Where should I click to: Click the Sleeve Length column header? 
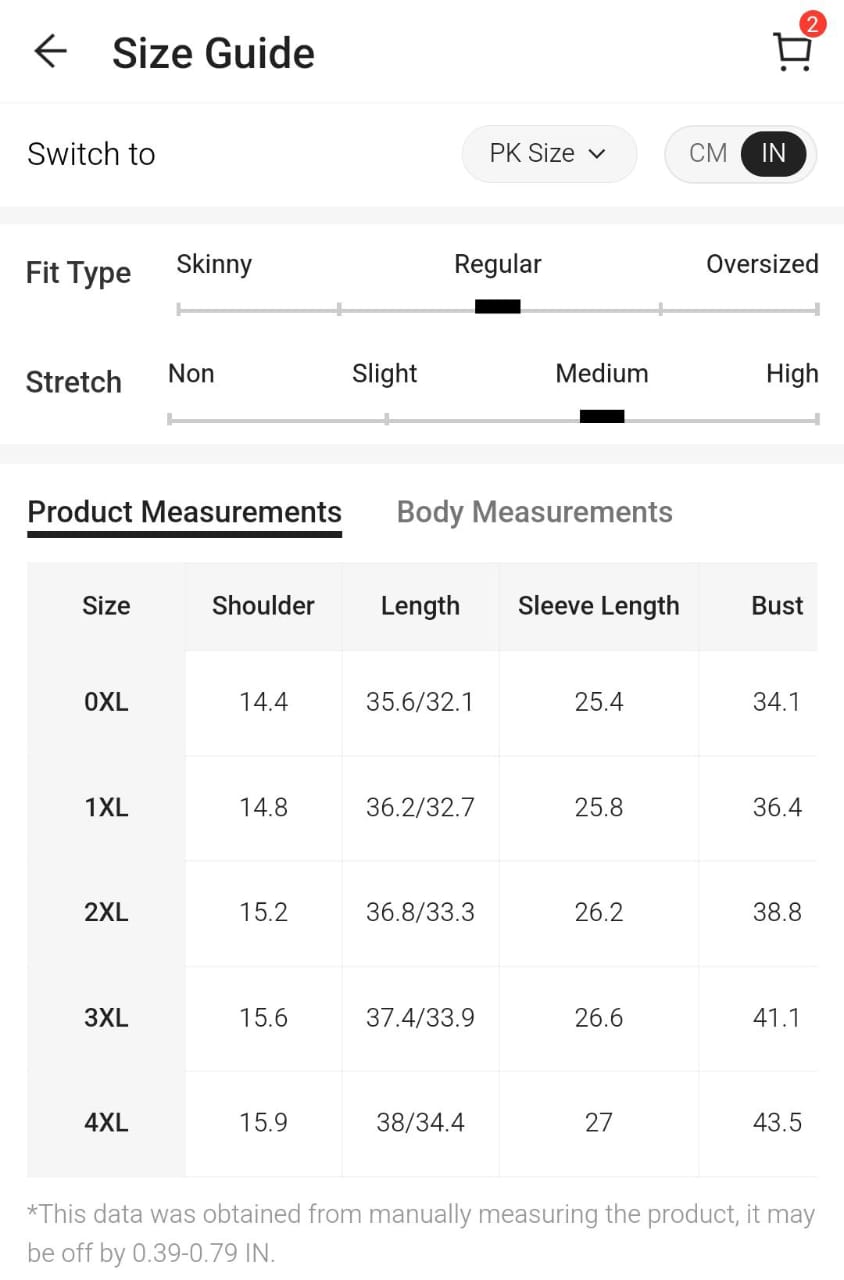tap(598, 606)
